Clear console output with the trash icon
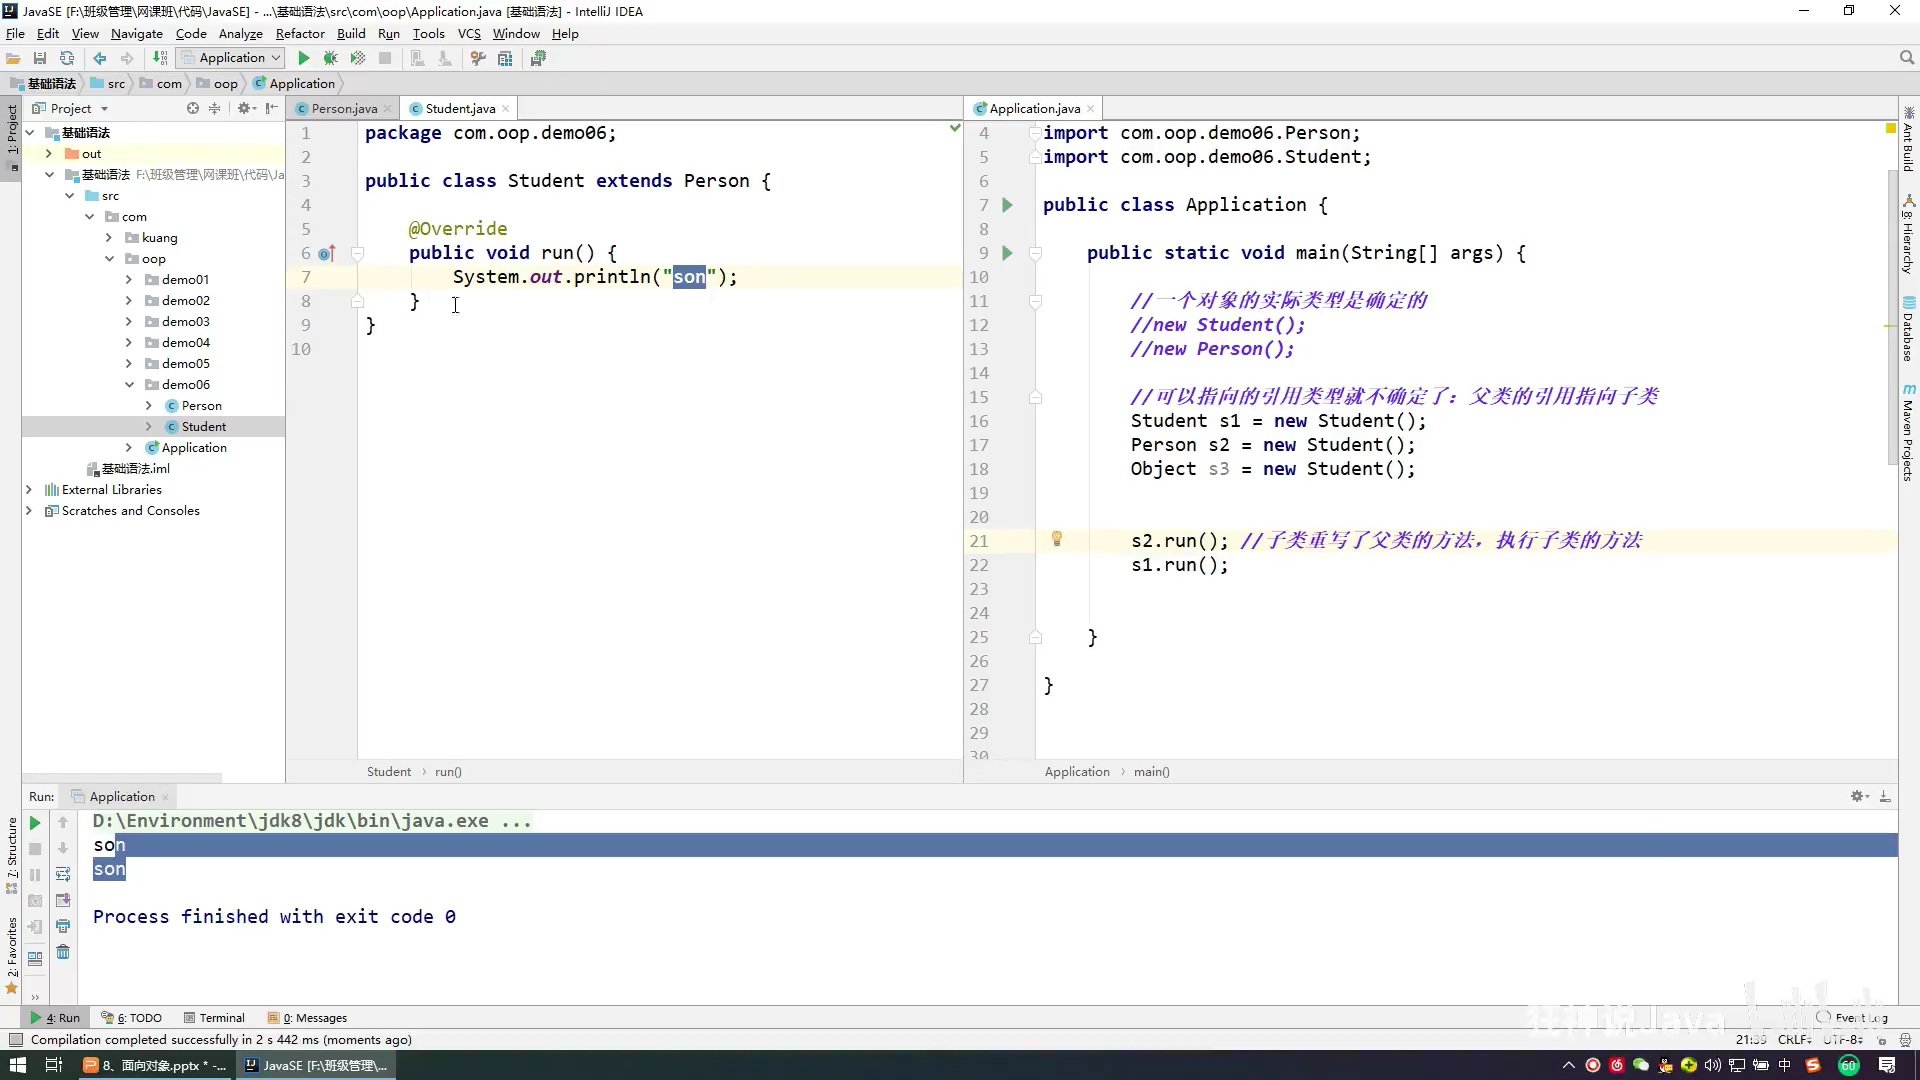The width and height of the screenshot is (1920, 1080). (x=63, y=952)
